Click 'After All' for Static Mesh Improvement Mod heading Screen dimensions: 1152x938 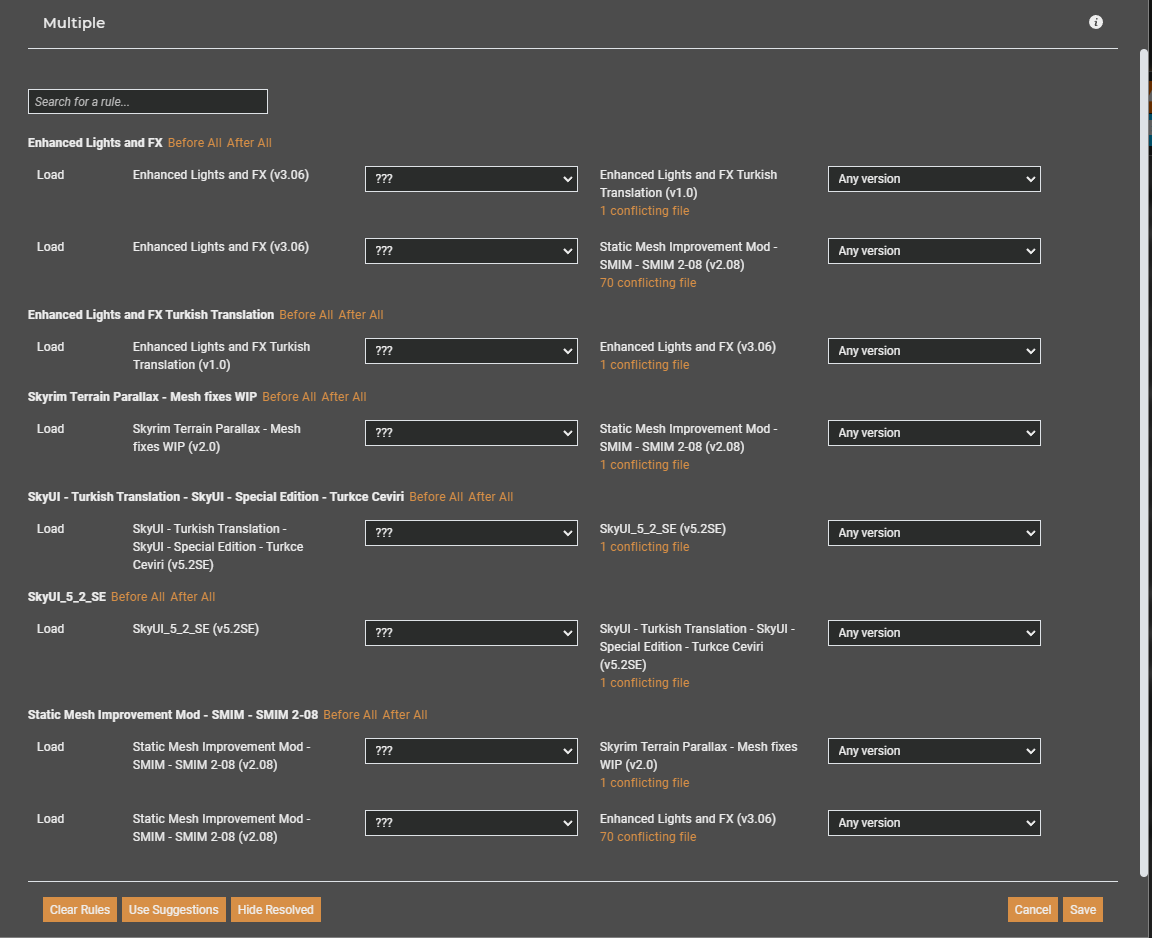pyautogui.click(x=405, y=715)
